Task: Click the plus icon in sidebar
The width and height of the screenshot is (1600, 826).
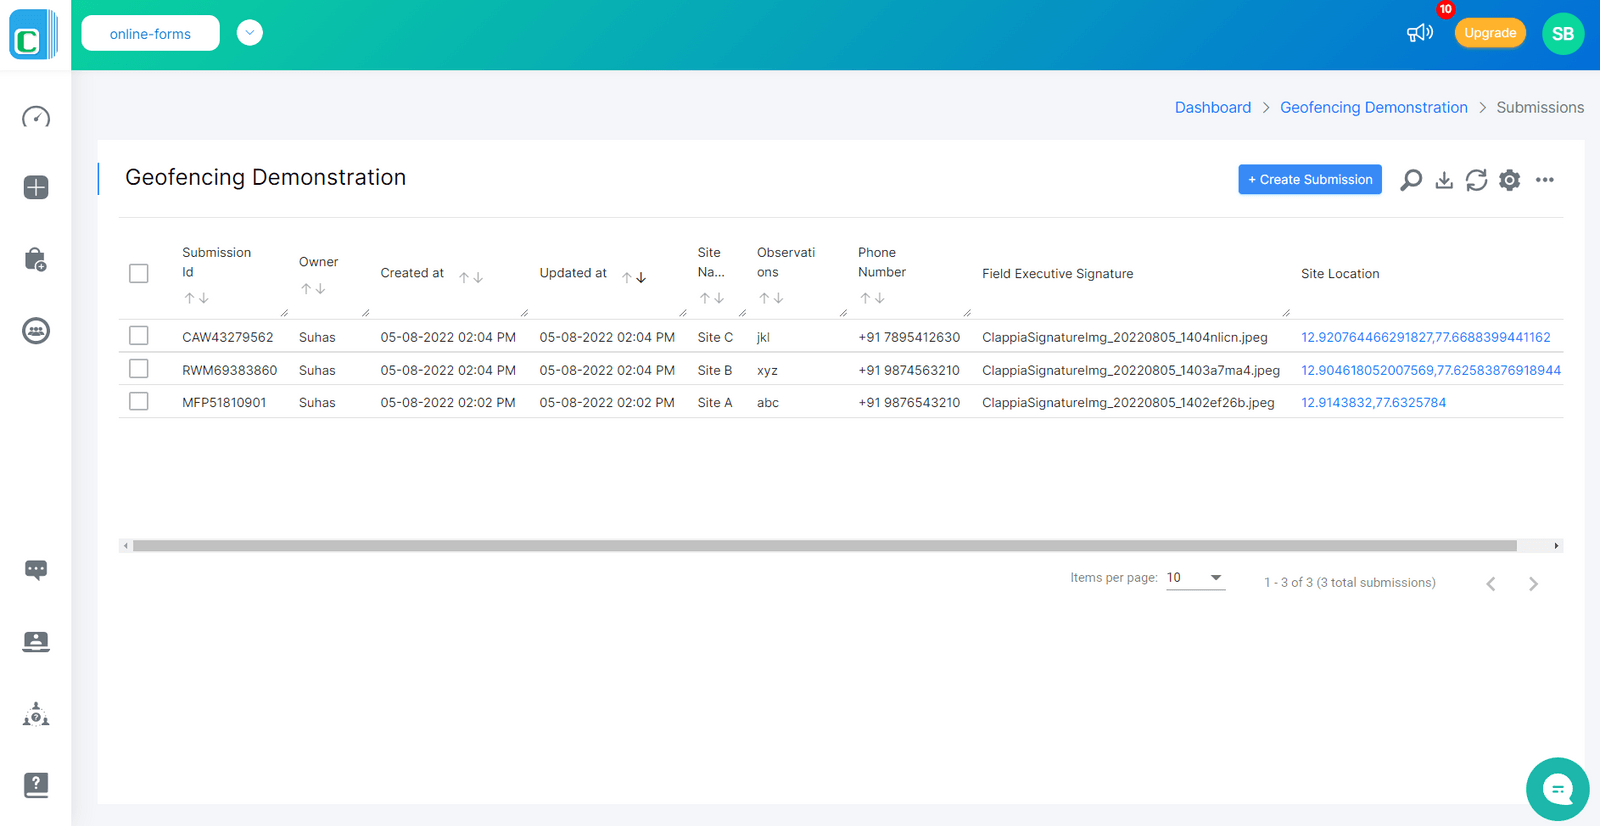Action: 36,188
